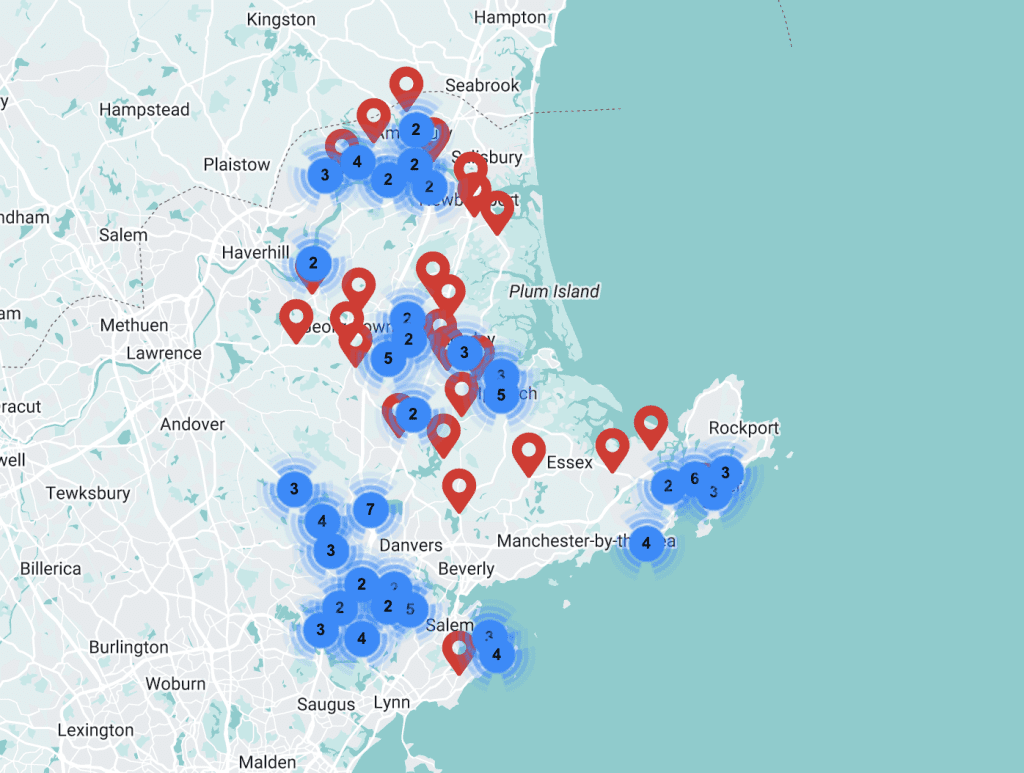Click the rightmost cluster showing 3 near Rockport

(x=726, y=472)
